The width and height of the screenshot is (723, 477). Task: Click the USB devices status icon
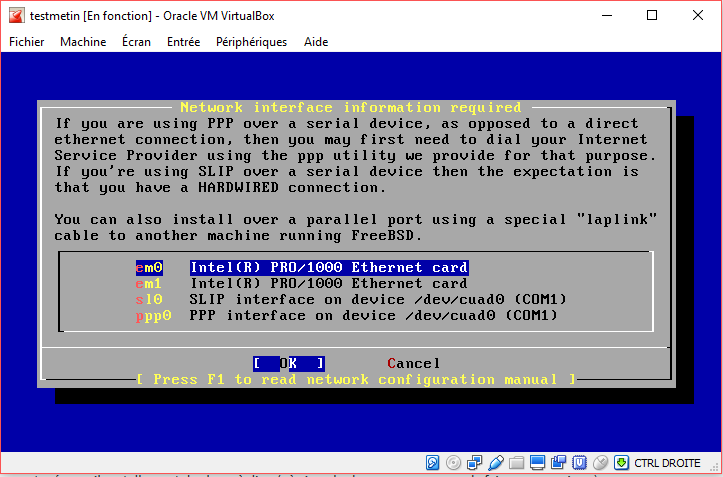point(496,462)
